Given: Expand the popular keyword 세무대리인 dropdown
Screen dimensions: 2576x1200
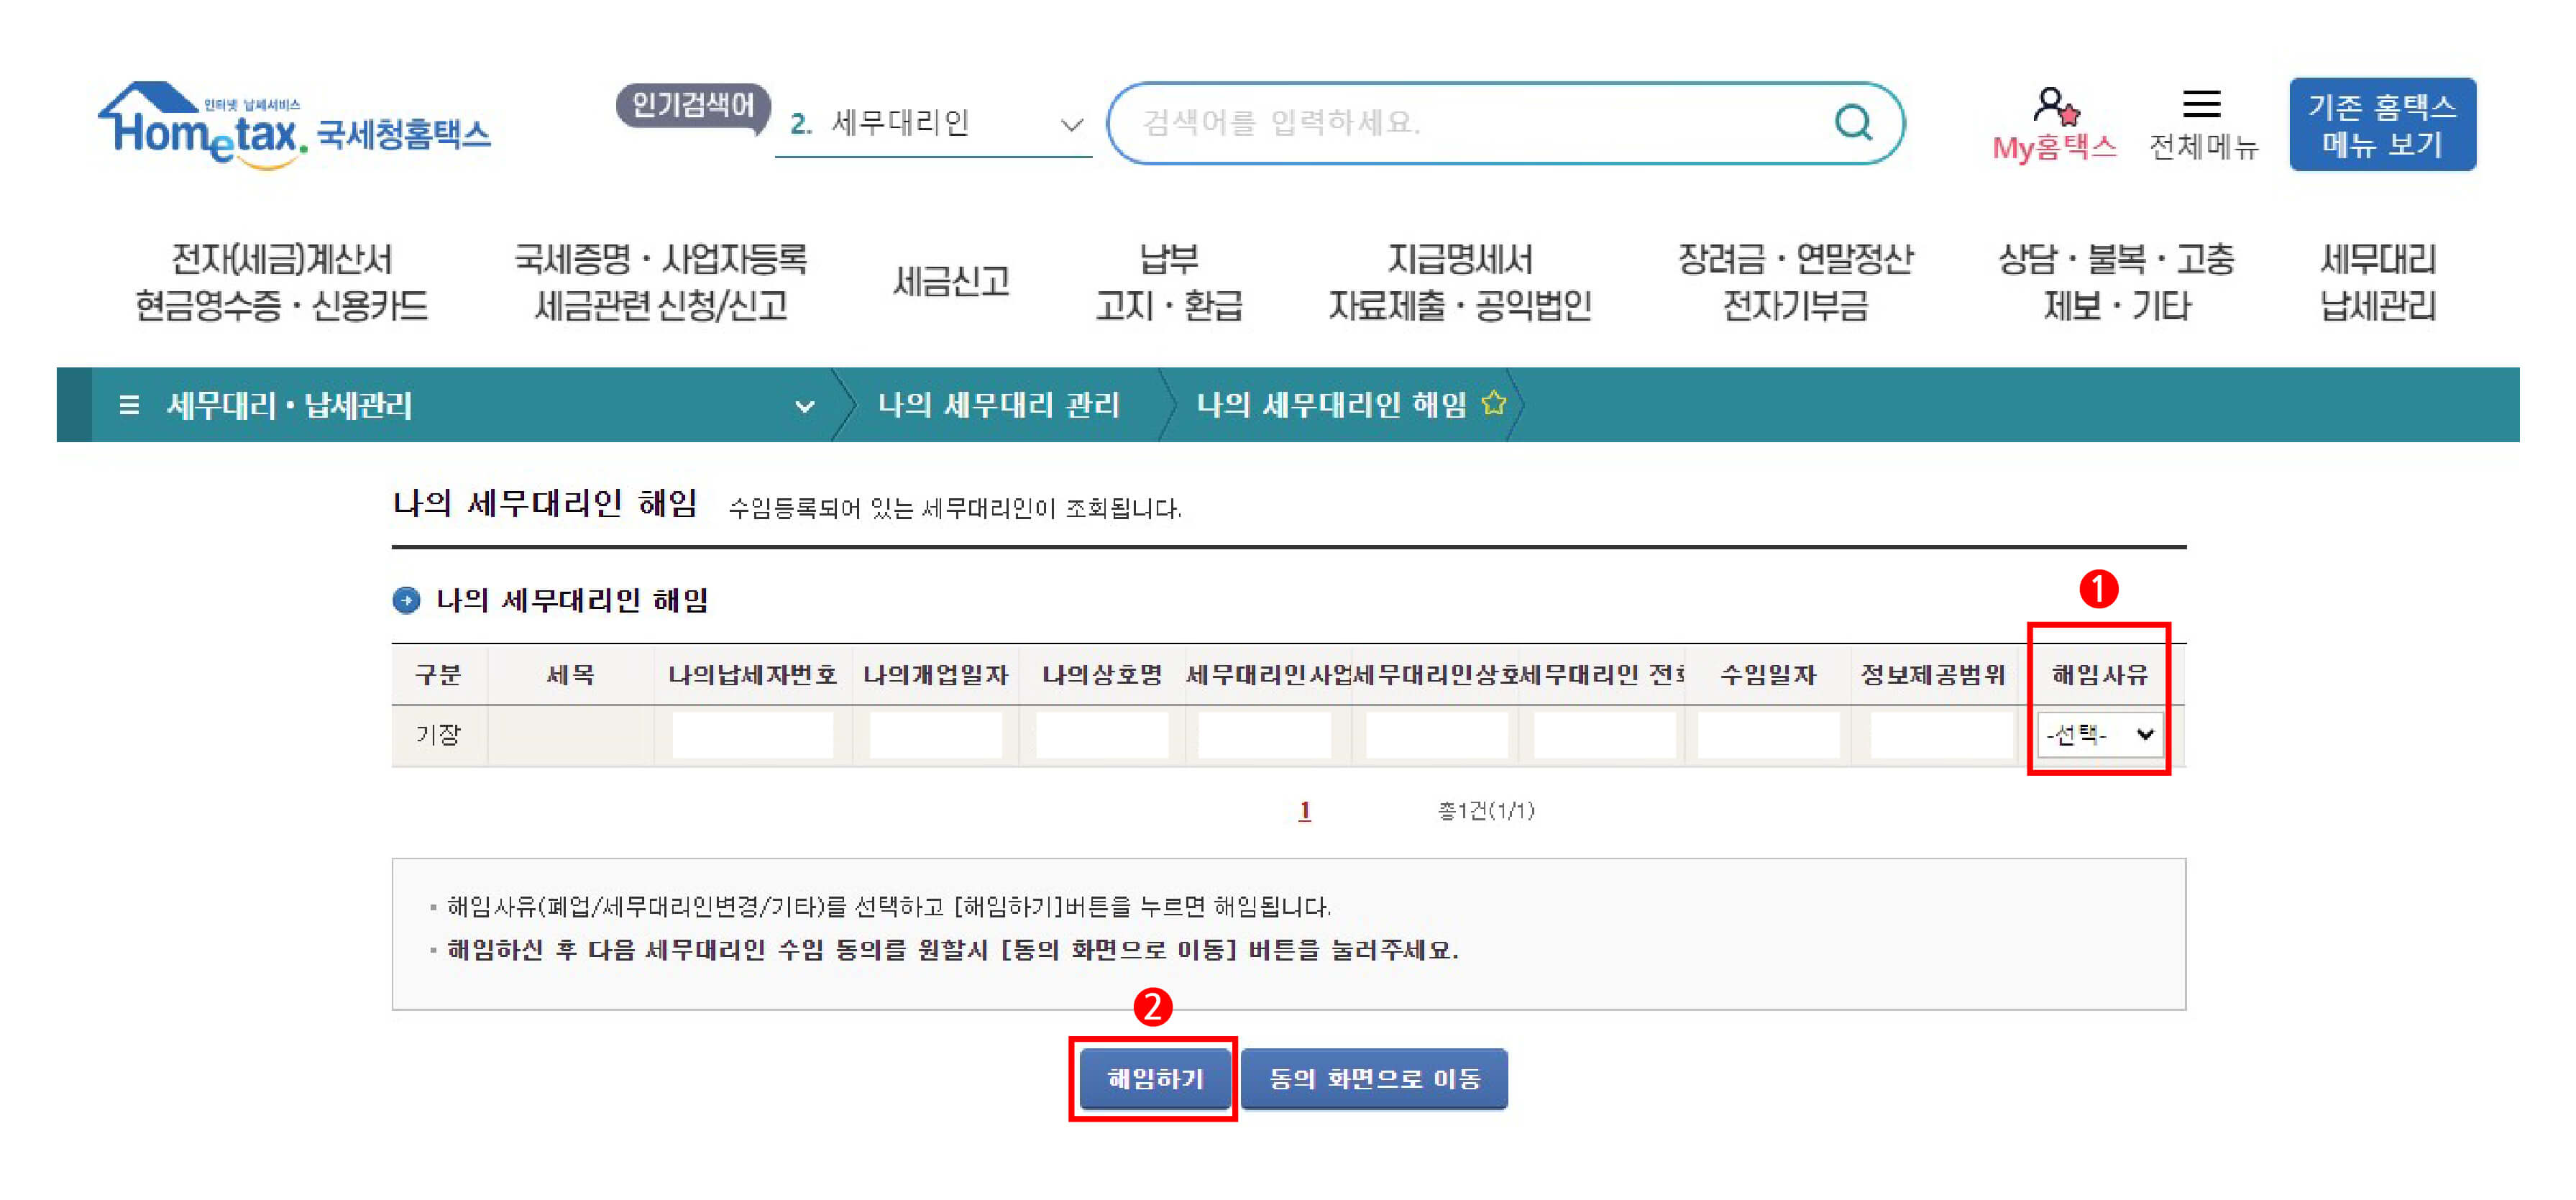Looking at the screenshot, I should click(x=1071, y=125).
